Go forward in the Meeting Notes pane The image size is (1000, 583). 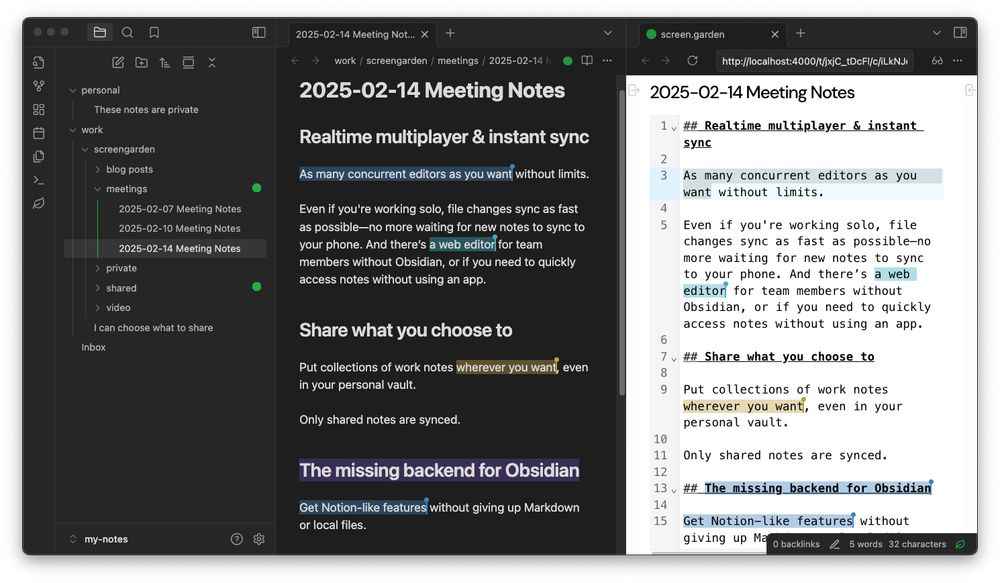(x=316, y=61)
